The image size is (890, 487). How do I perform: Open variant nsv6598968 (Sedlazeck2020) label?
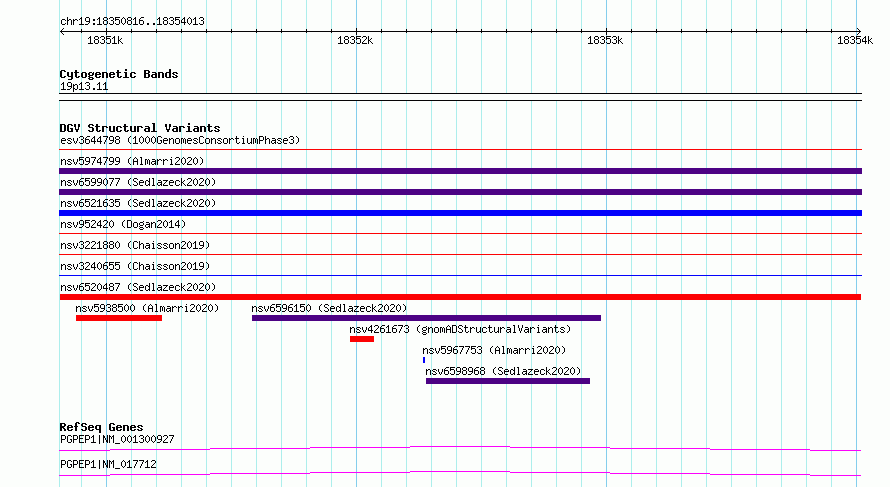tap(503, 371)
